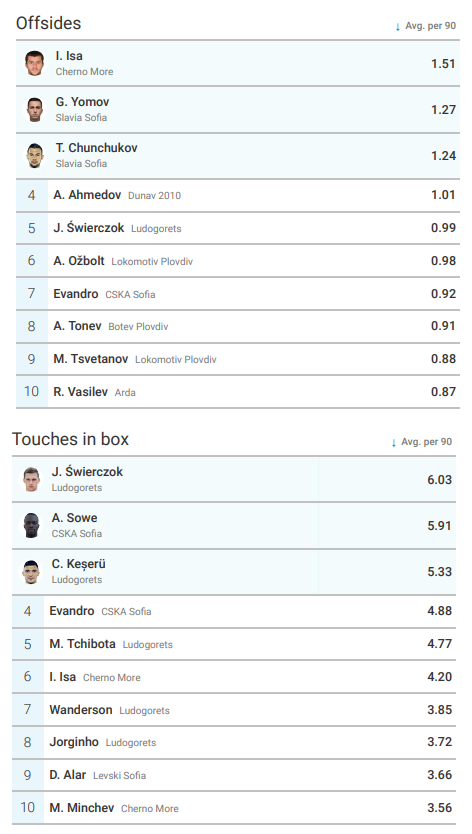The width and height of the screenshot is (472, 834).
Task: Select A. Tonev of Botev Plovdiv
Action: tap(77, 326)
